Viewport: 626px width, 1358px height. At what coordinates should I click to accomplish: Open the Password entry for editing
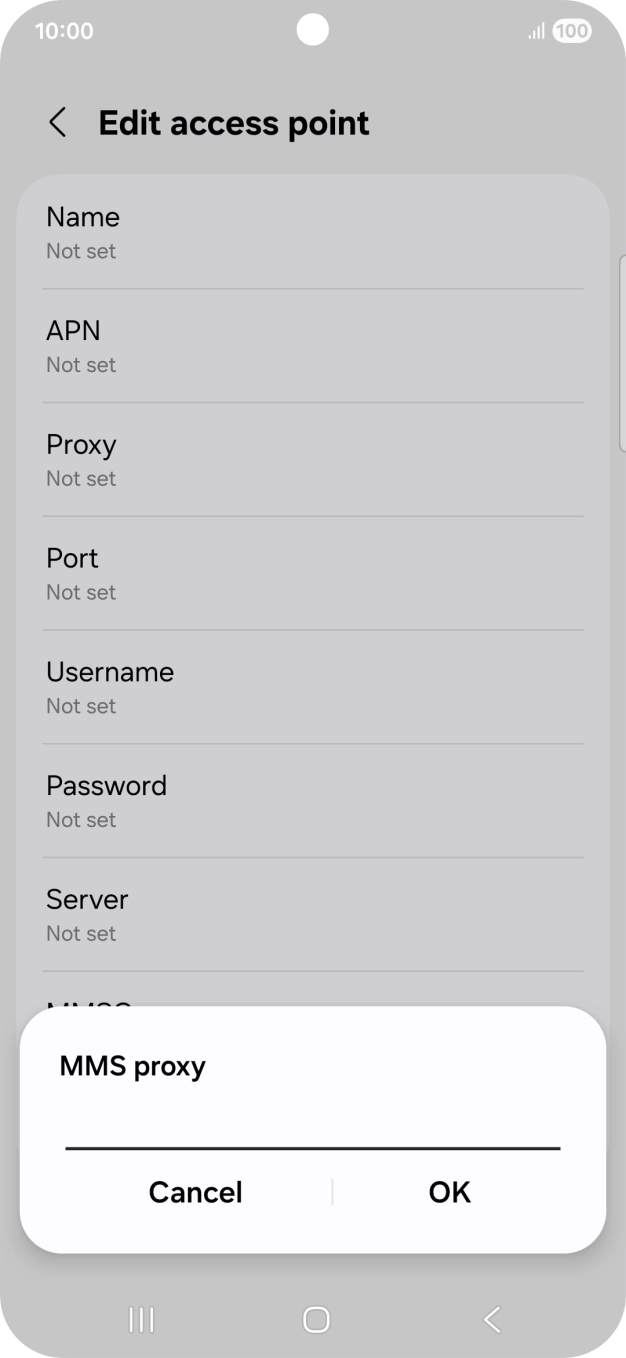(x=313, y=800)
